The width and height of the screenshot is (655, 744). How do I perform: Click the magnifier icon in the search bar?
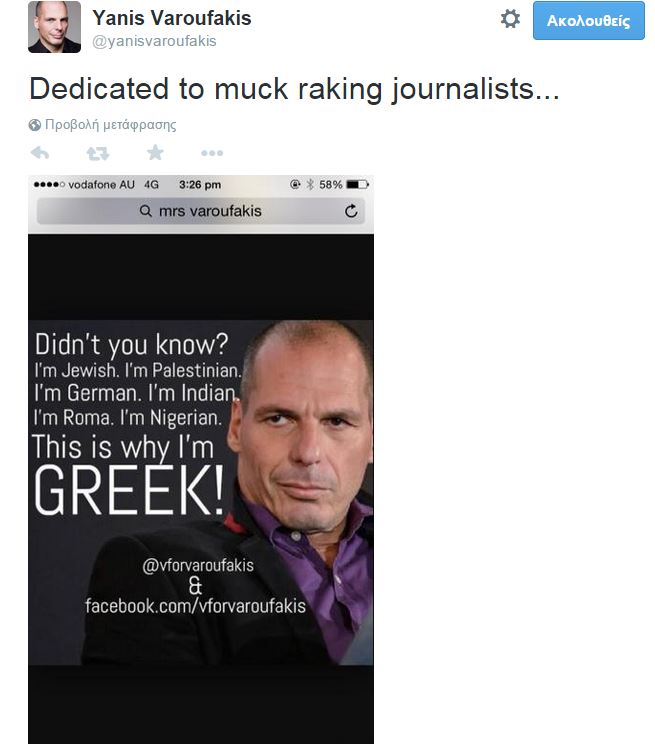(x=146, y=211)
